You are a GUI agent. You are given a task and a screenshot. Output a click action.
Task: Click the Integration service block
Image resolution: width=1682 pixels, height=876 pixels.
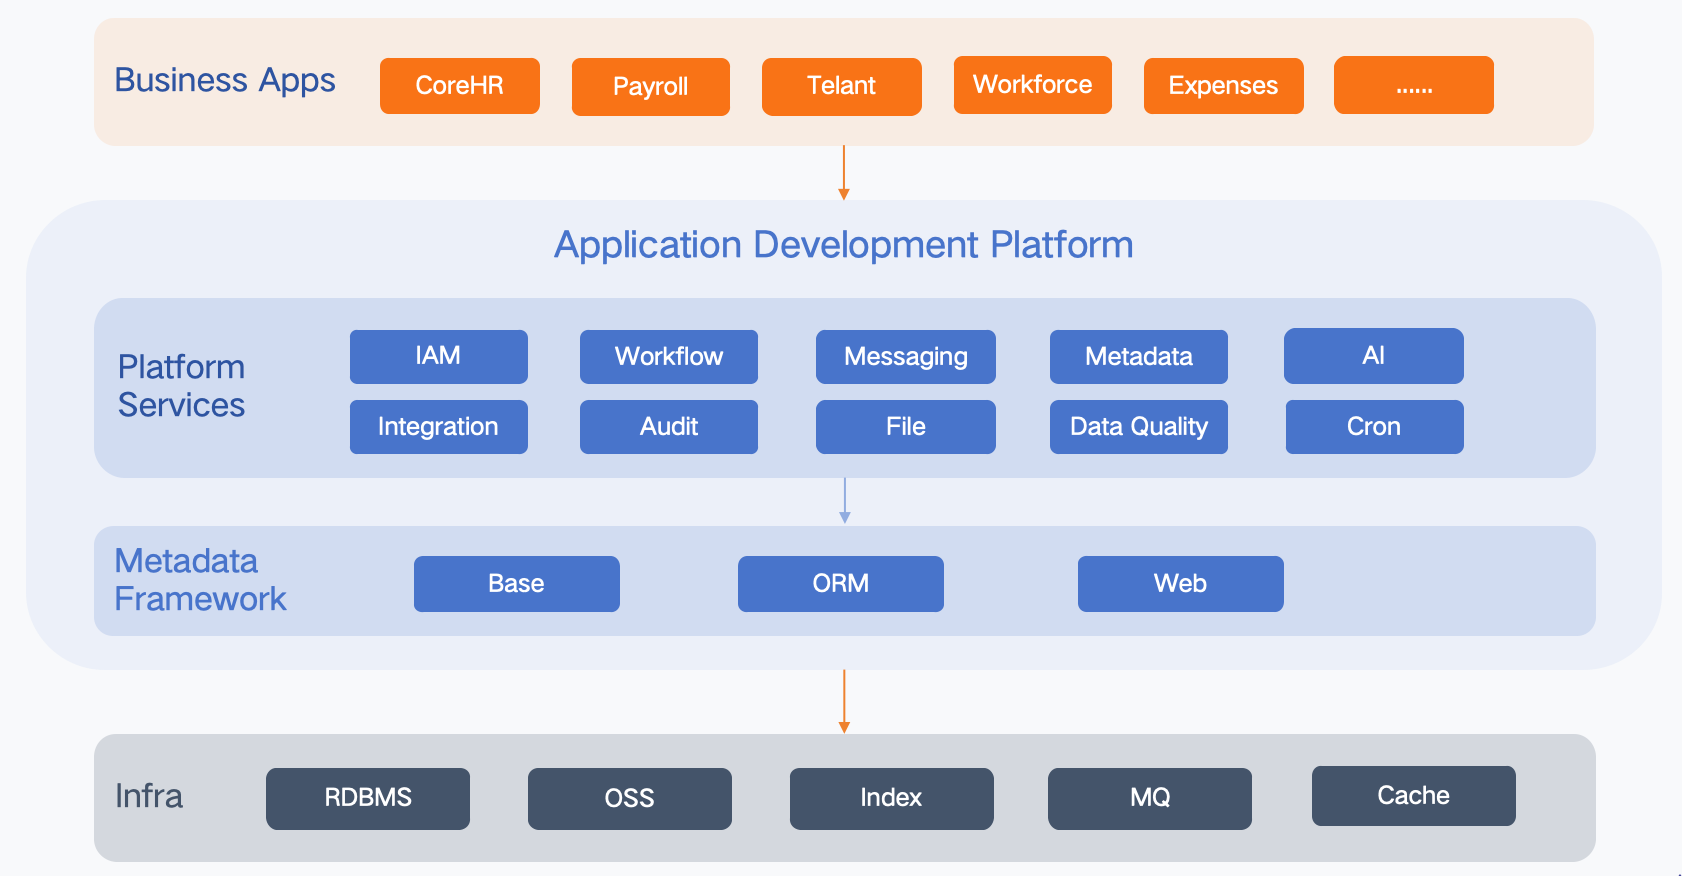point(438,427)
